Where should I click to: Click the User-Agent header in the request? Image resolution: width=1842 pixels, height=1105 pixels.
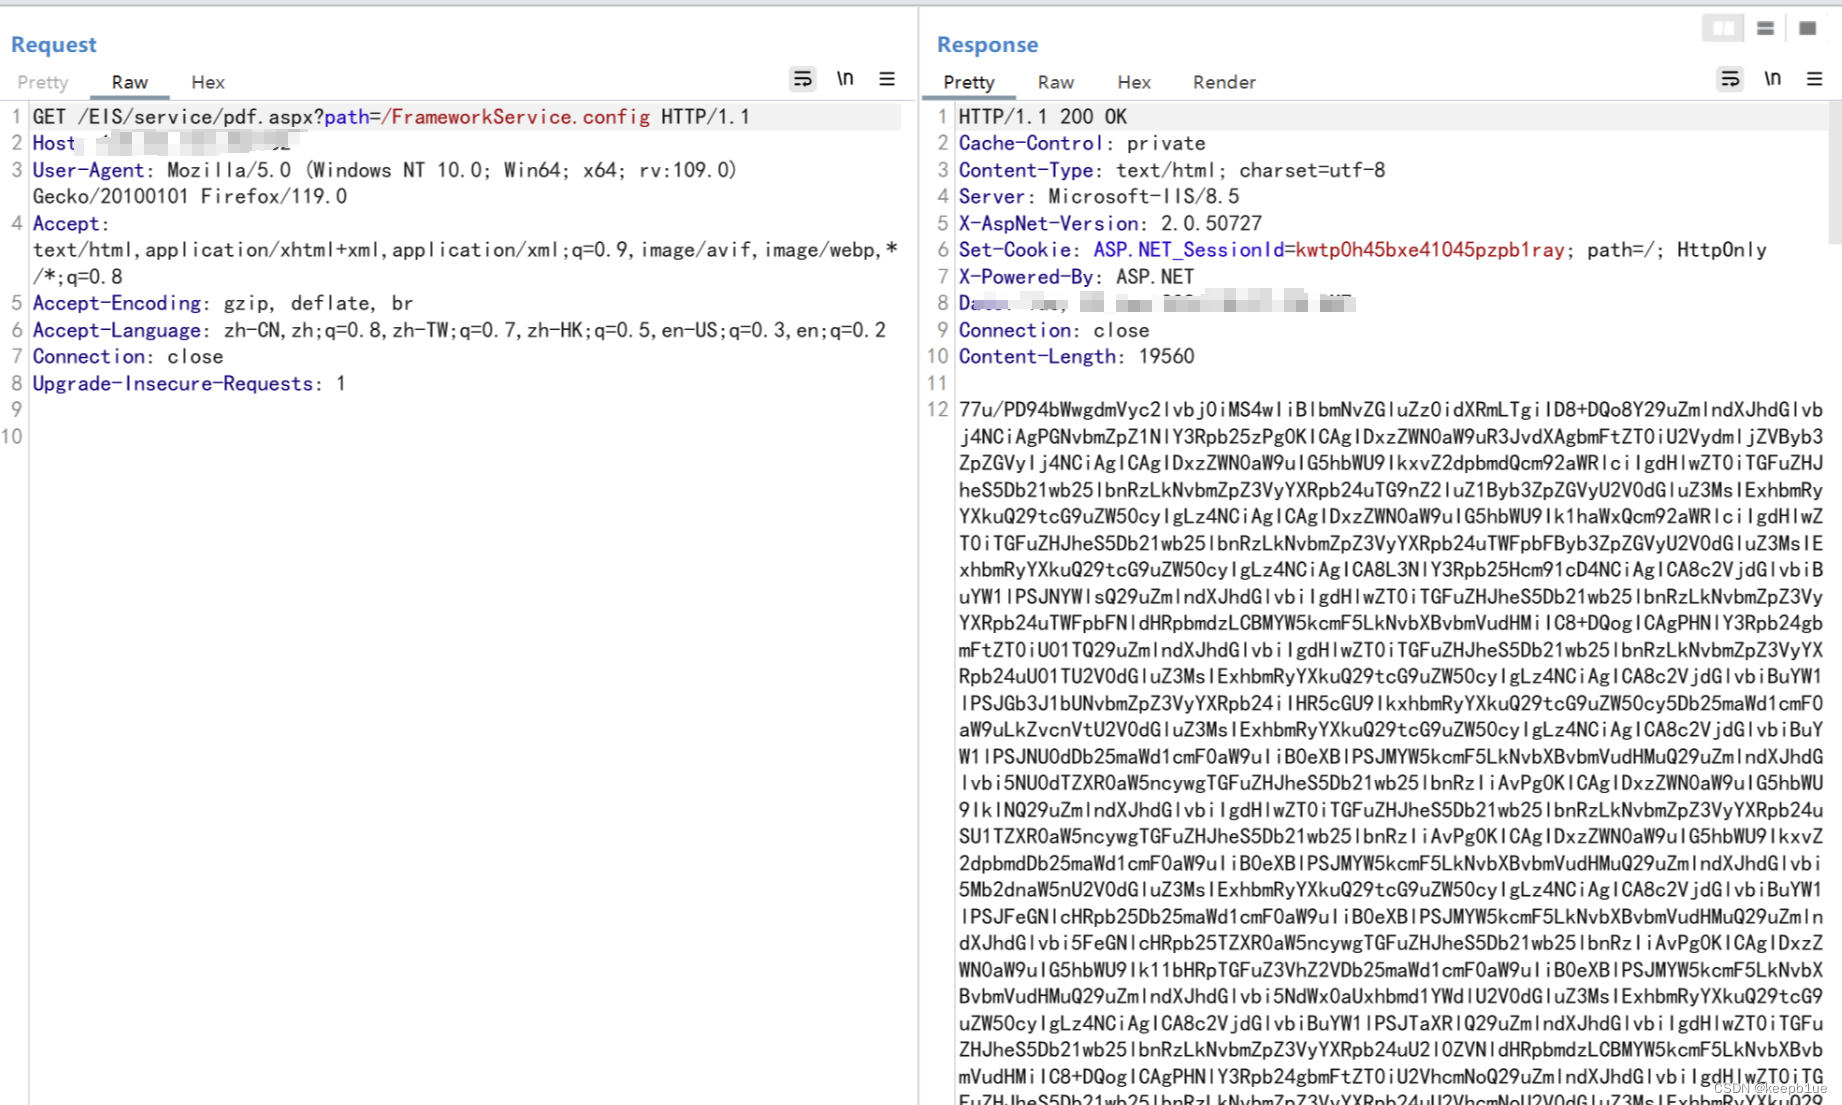pos(385,183)
